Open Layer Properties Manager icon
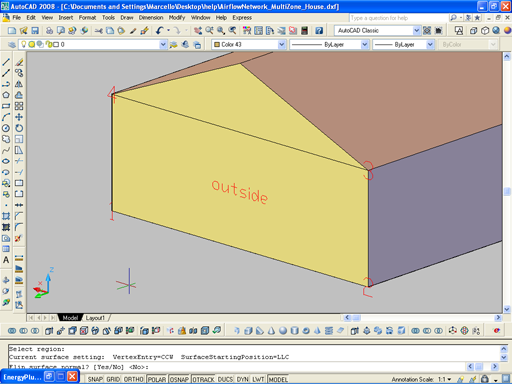512x384 pixels. [x=12, y=44]
